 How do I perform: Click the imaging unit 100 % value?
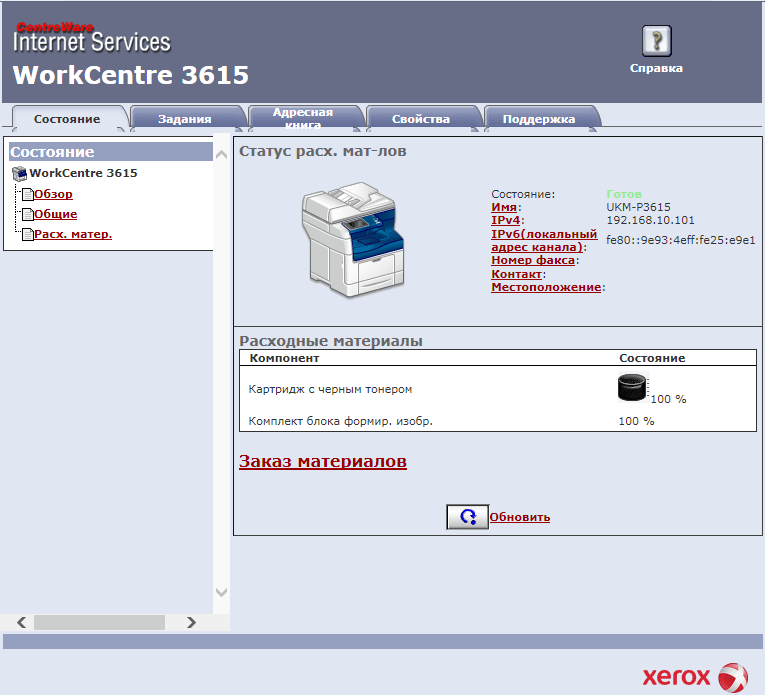[636, 421]
